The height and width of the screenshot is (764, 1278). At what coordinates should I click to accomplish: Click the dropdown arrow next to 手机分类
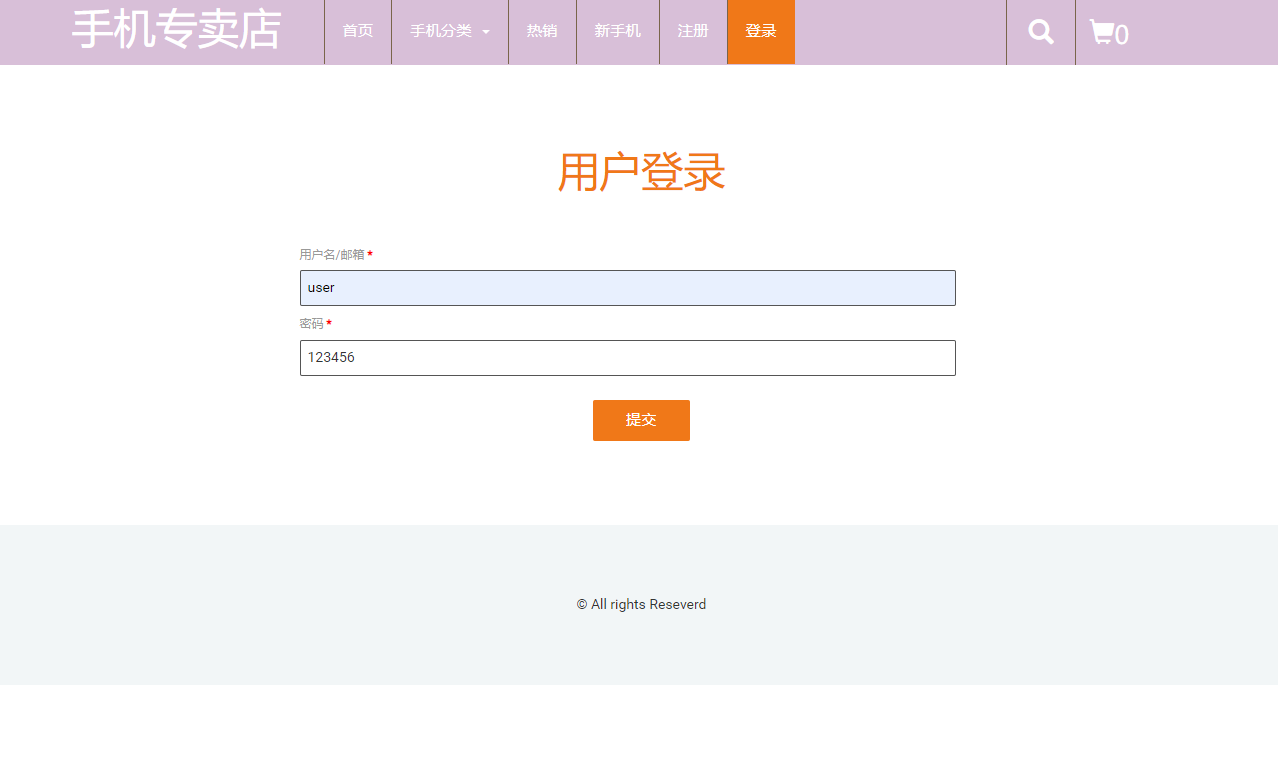pos(487,31)
